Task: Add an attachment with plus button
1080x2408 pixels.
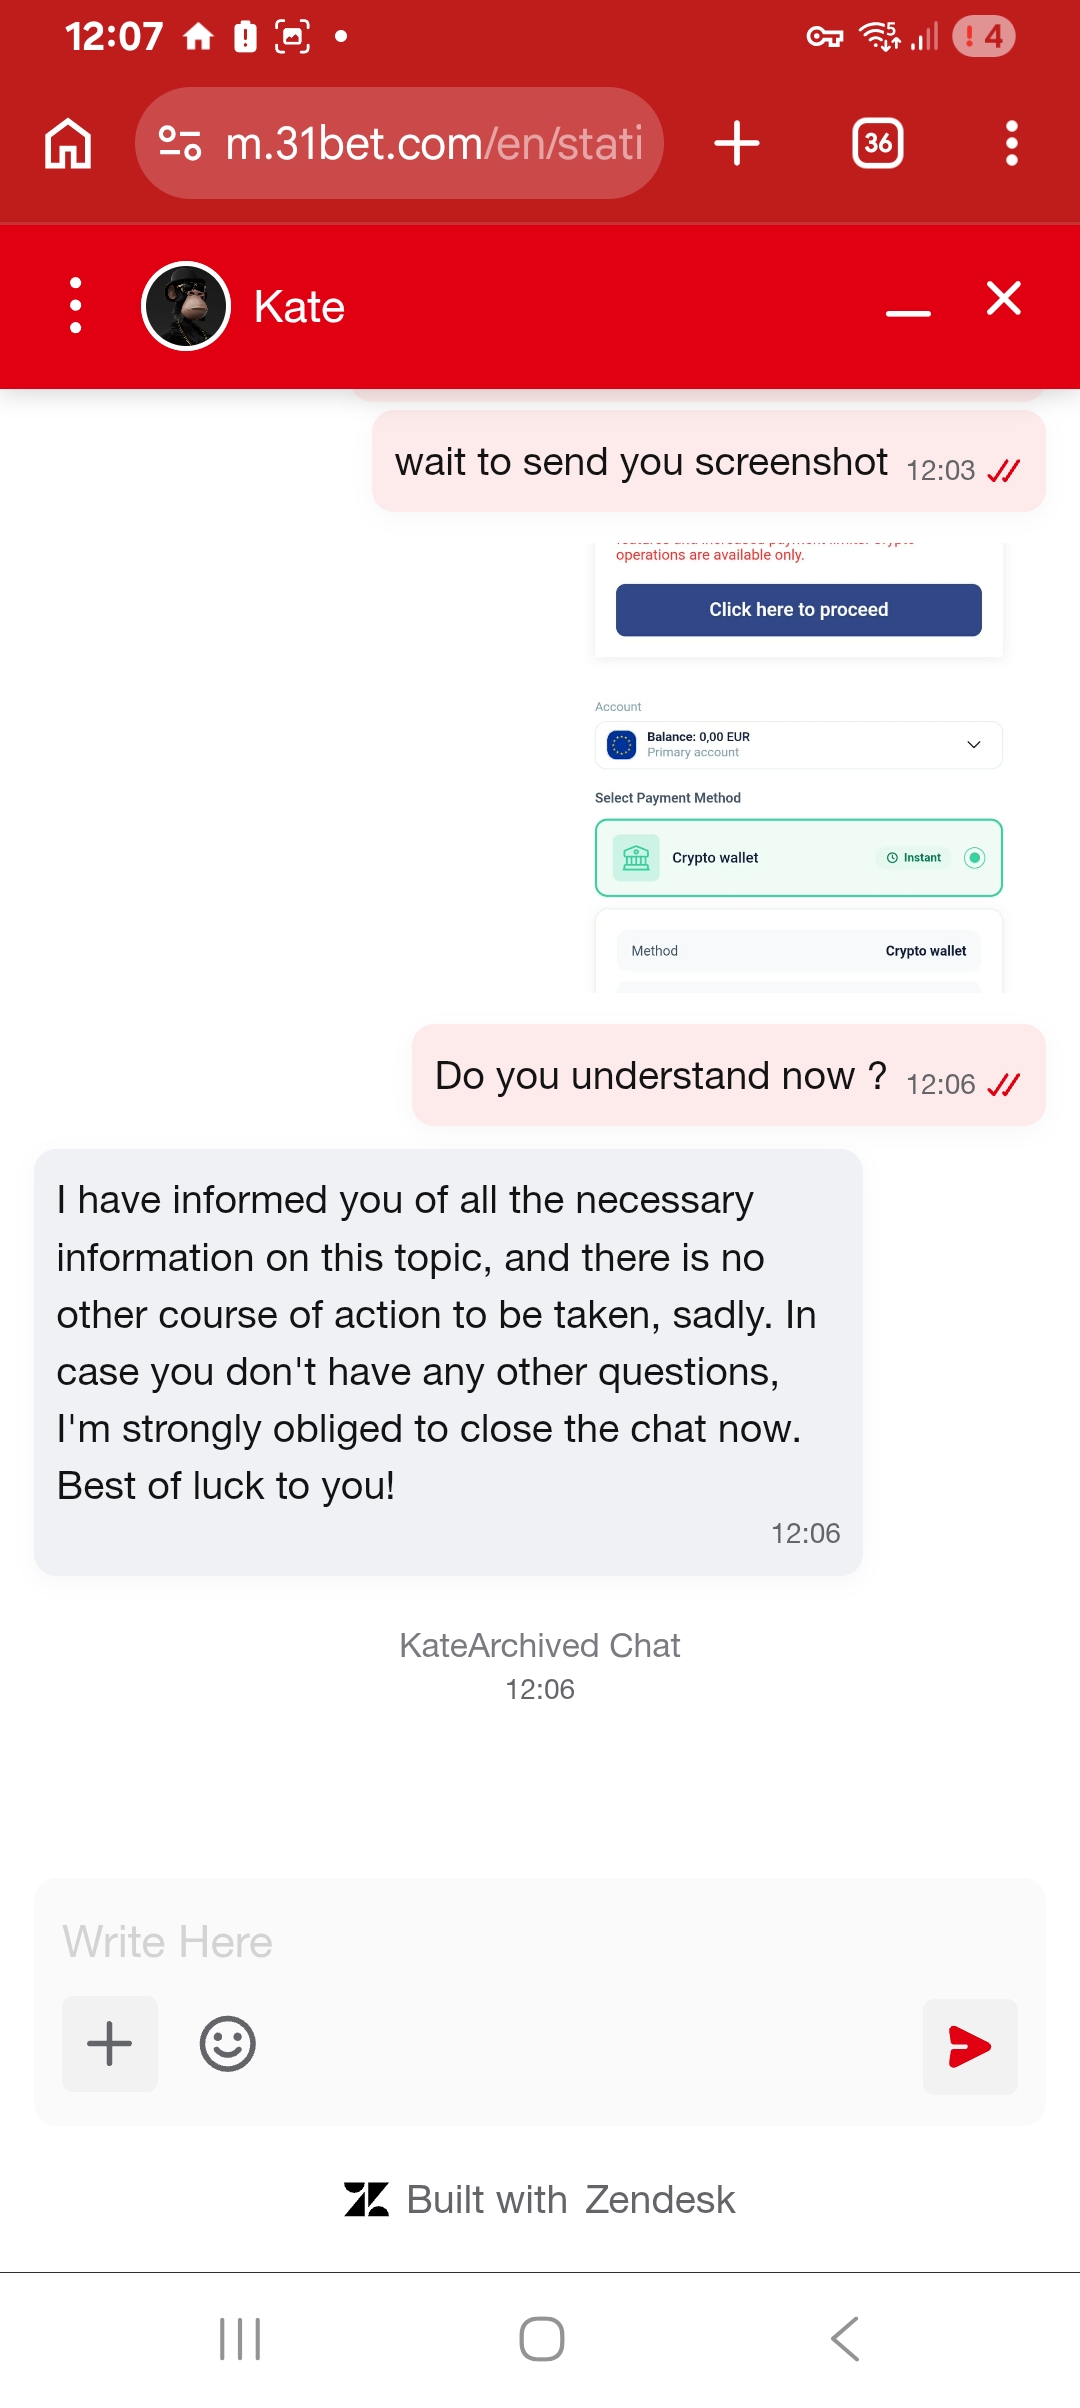Action: (x=110, y=2044)
